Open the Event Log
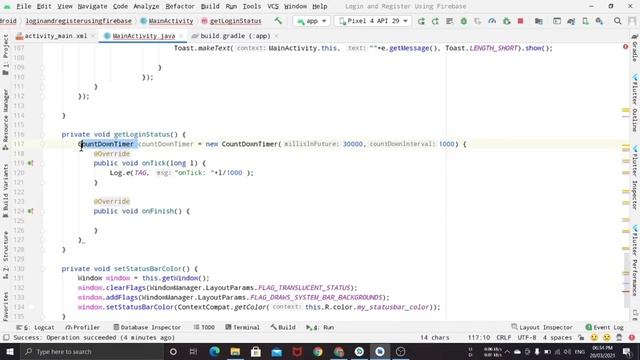Screen dimensions: 640x360 [x=604, y=327]
